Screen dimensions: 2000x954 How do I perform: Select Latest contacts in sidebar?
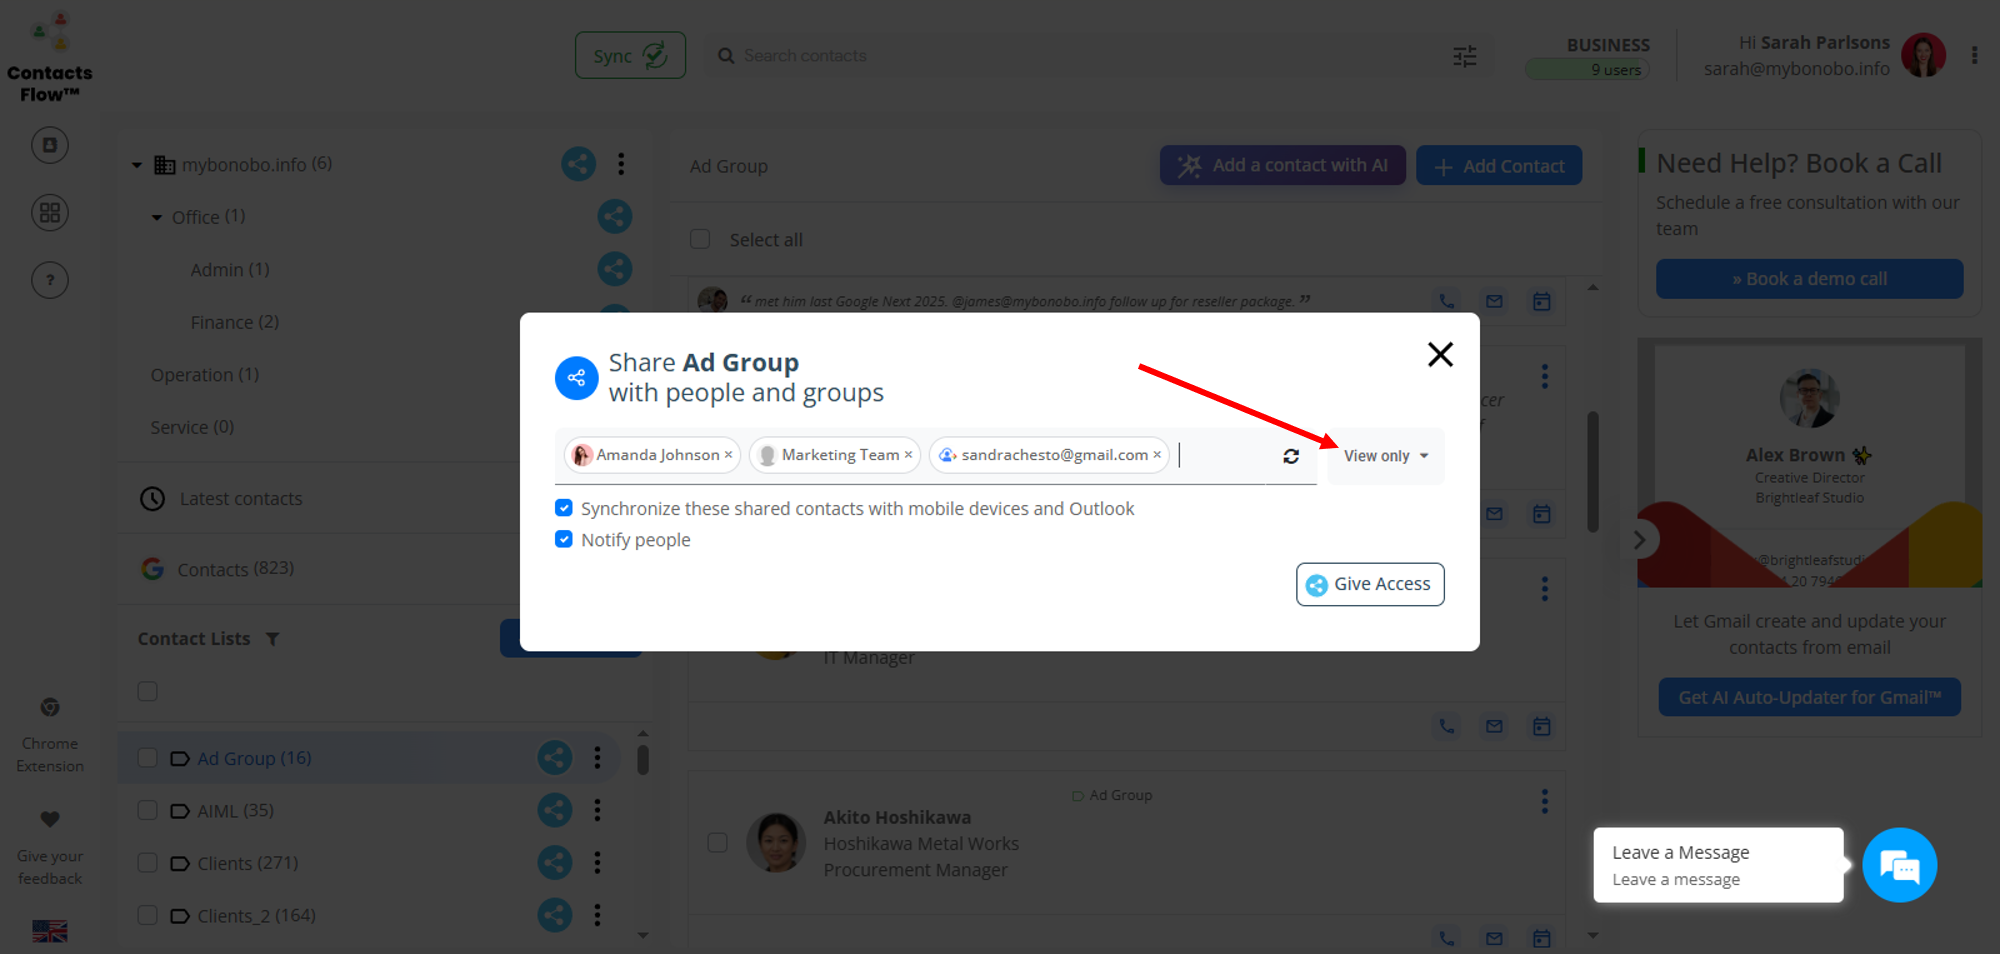240,499
